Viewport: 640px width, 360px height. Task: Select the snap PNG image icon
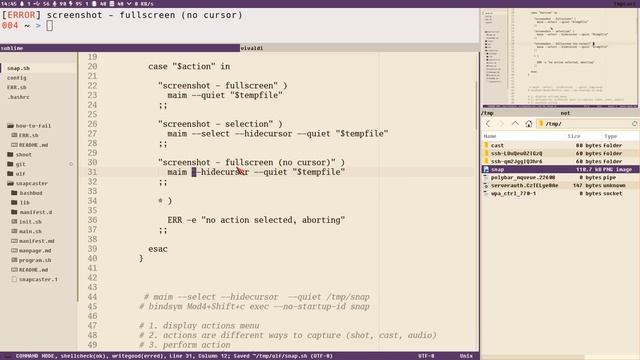(x=486, y=169)
